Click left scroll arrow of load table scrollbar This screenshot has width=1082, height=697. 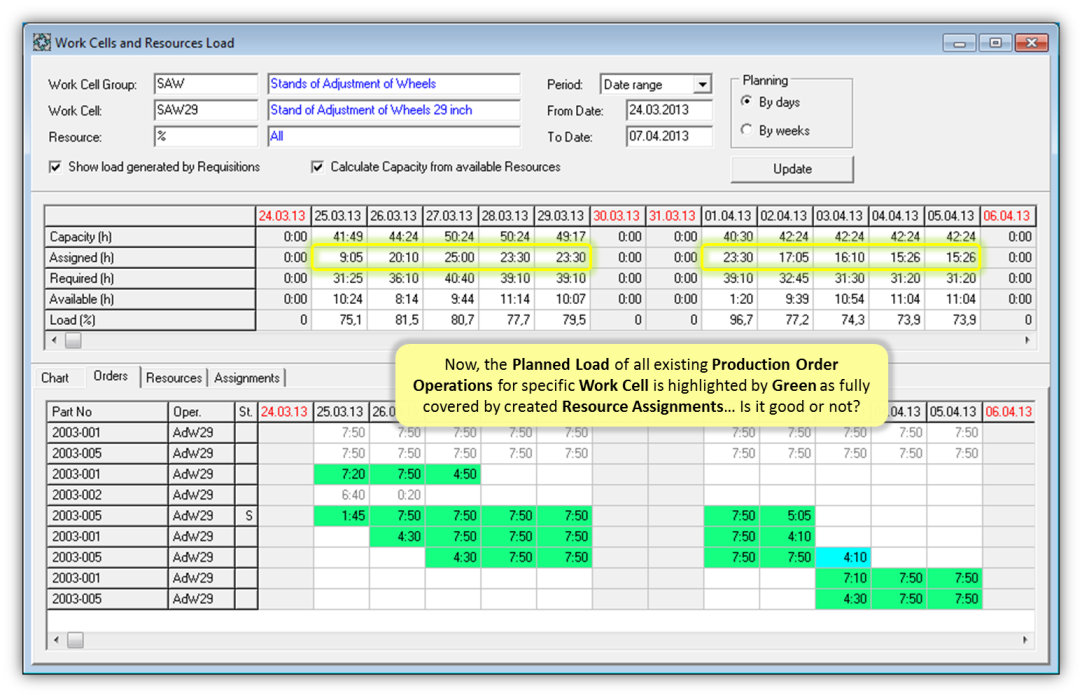pyautogui.click(x=55, y=340)
